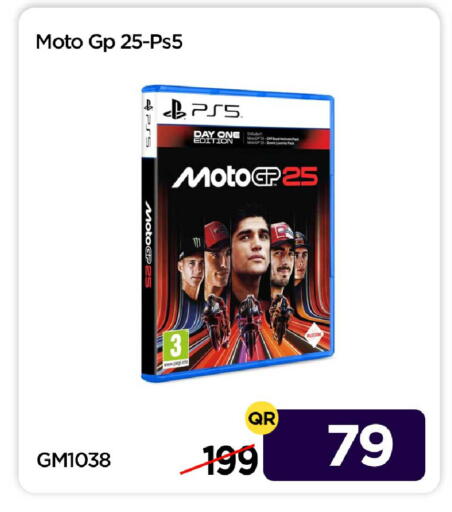Select the discounted price 79 box
The width and height of the screenshot is (452, 512).
click(x=344, y=445)
